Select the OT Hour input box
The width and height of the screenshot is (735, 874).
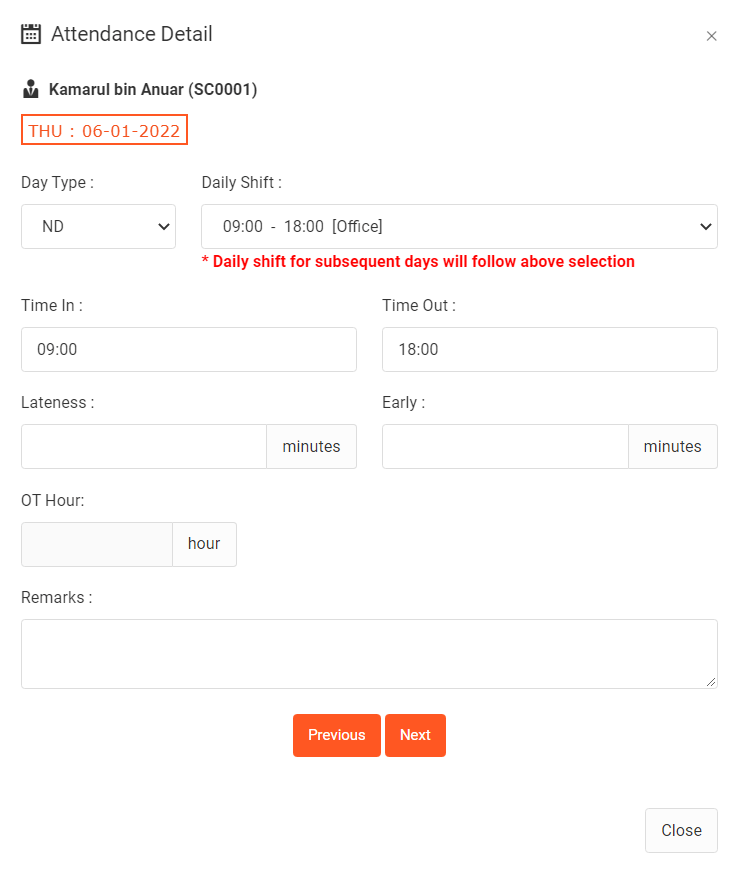click(97, 544)
